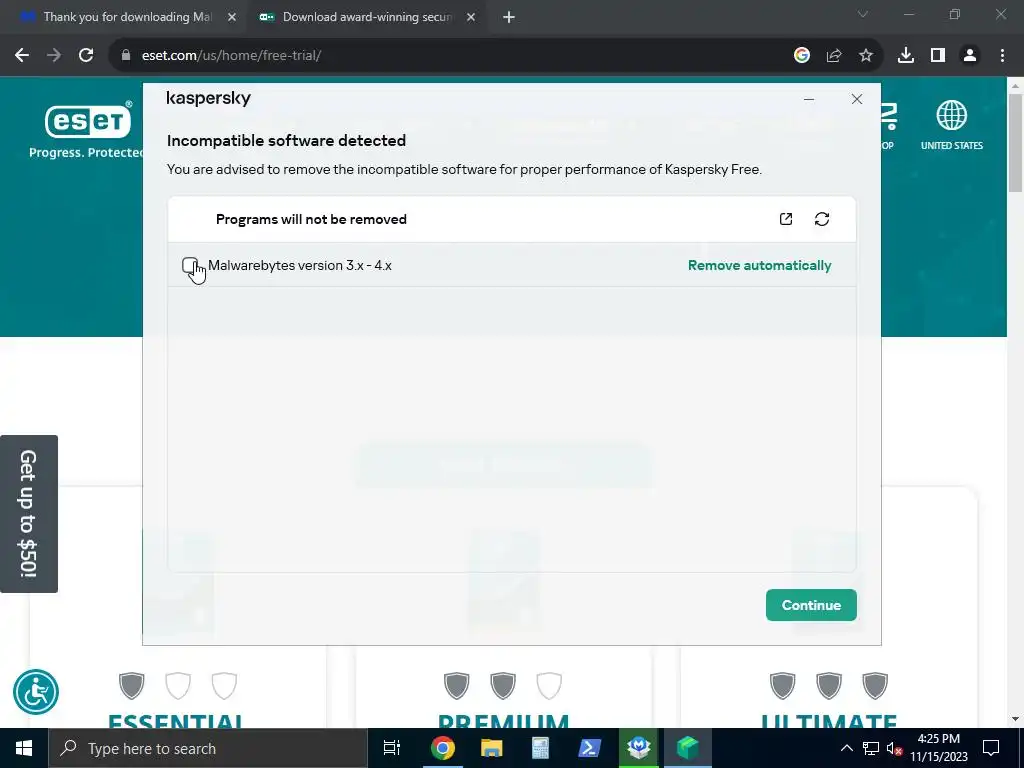The height and width of the screenshot is (768, 1024).
Task: Go forward in Chrome history
Action: (54, 56)
